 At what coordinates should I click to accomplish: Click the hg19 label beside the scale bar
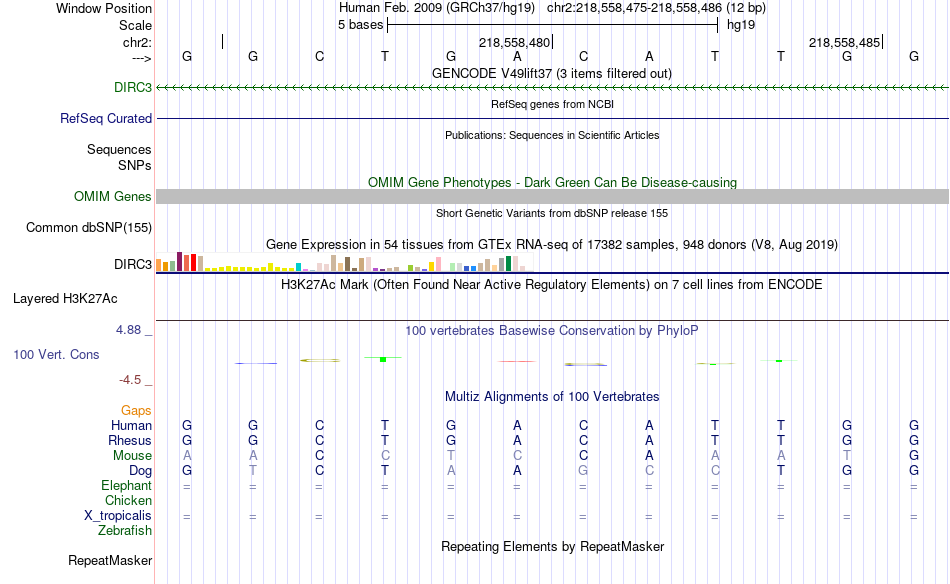coord(741,25)
